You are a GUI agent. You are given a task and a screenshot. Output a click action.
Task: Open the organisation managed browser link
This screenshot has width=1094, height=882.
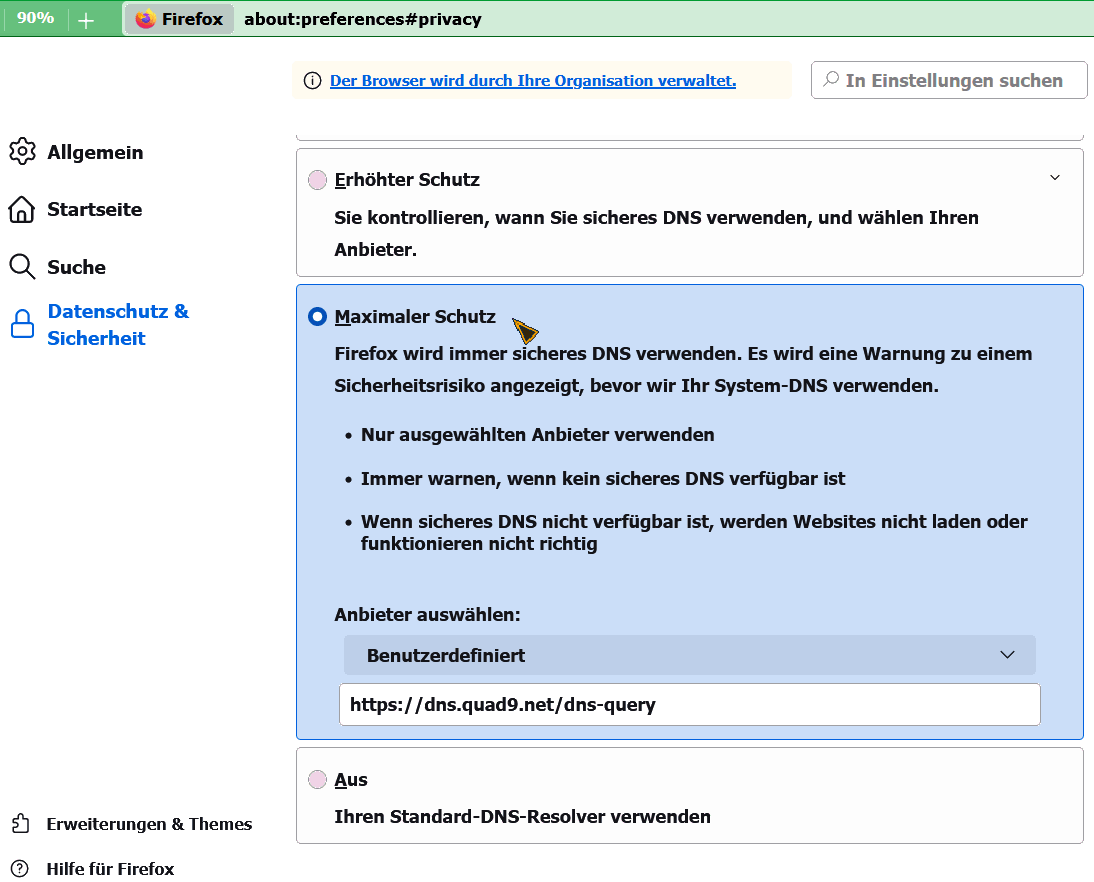(532, 81)
